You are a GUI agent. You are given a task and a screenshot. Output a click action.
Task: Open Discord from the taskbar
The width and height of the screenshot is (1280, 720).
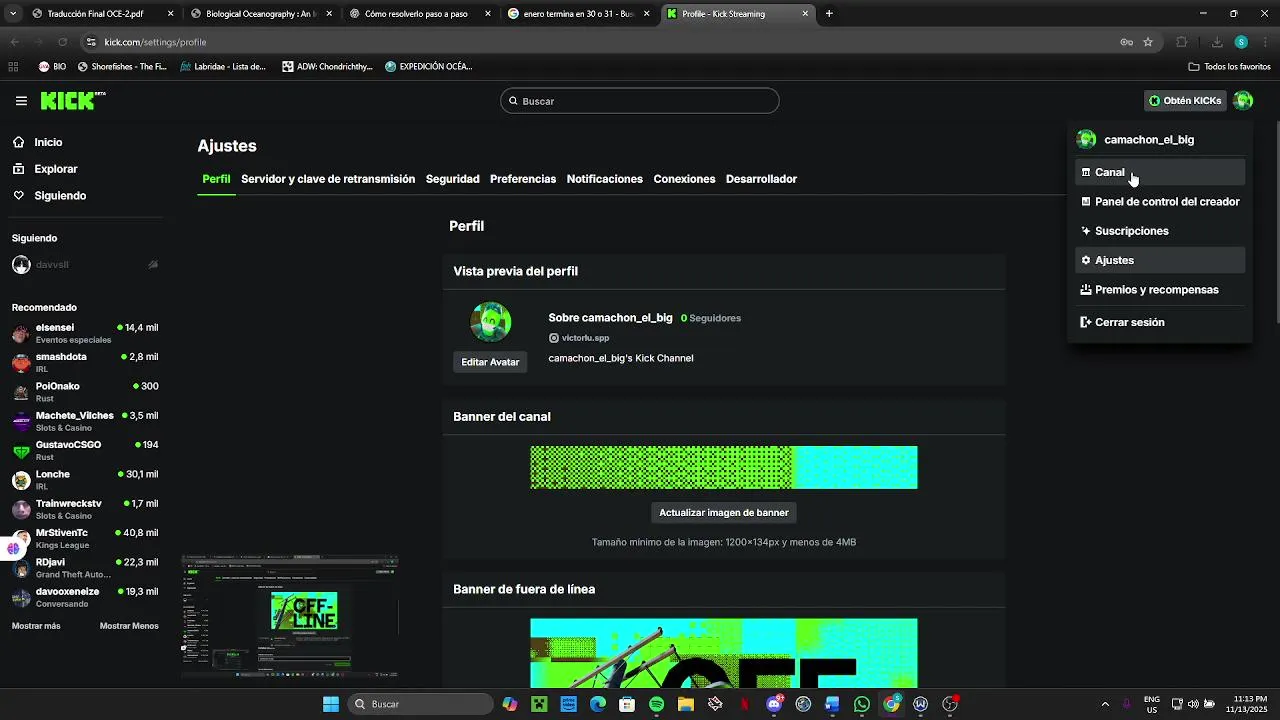pyautogui.click(x=774, y=704)
